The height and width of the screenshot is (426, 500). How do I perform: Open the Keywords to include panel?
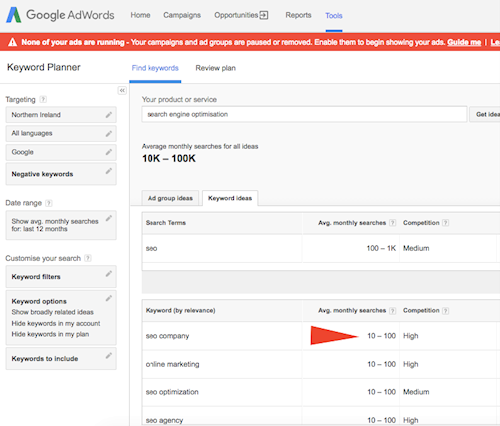(61, 358)
